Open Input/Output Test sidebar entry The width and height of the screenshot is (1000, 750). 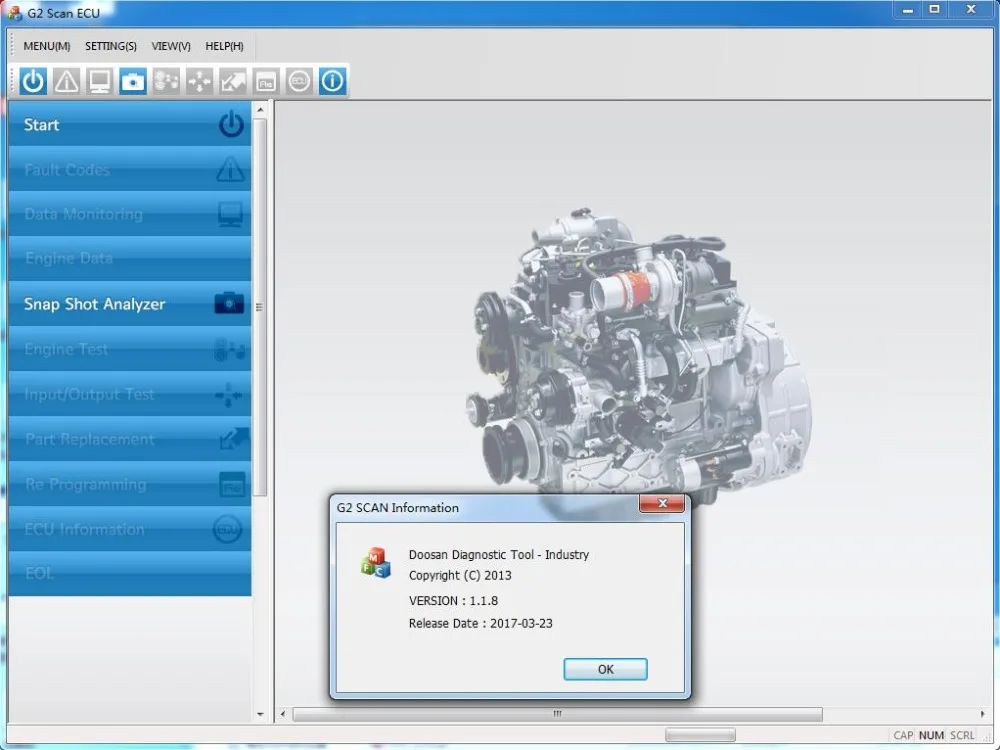point(130,394)
